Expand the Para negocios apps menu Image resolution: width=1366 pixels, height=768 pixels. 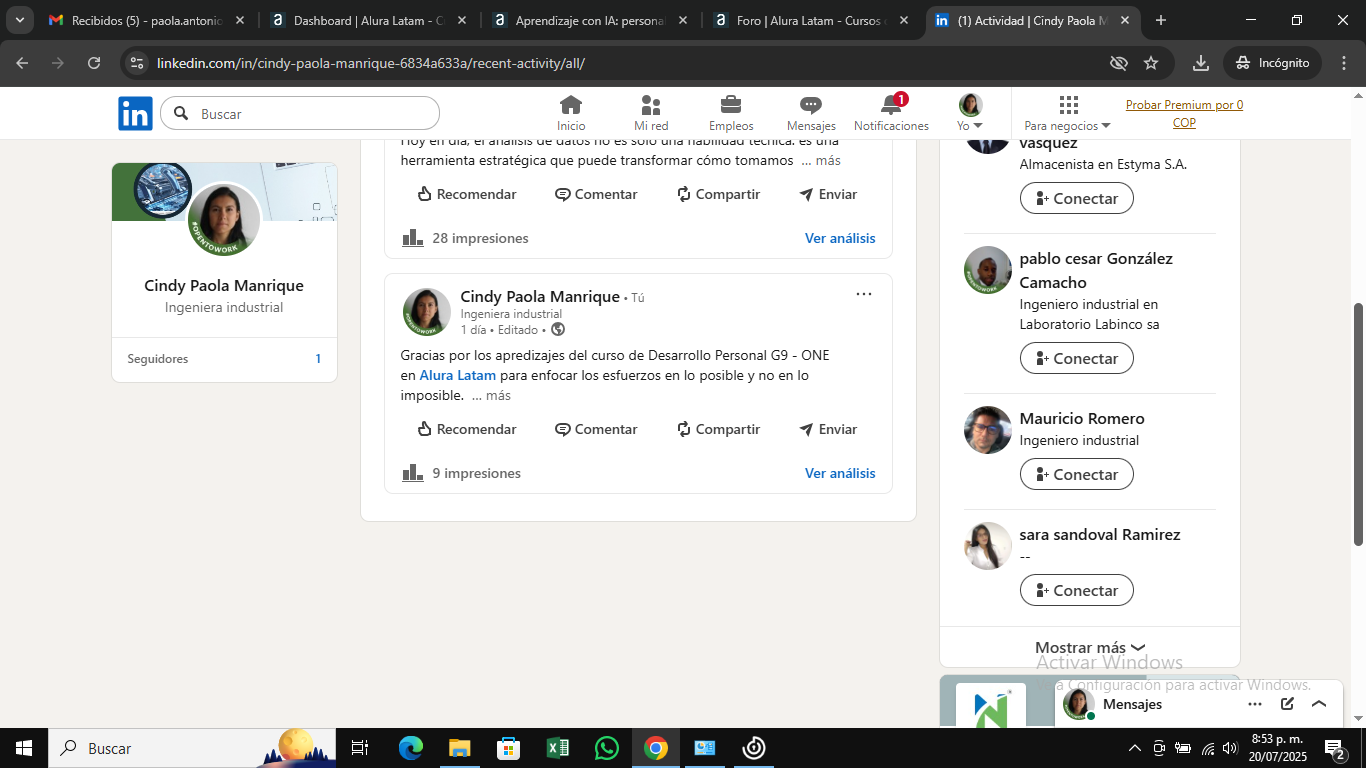point(1067,113)
